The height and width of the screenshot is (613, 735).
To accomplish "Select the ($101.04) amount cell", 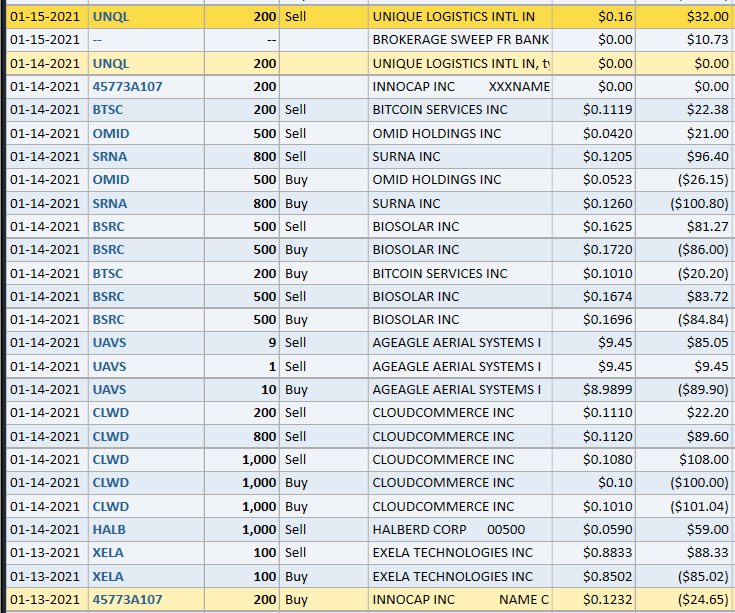I will pyautogui.click(x=699, y=506).
